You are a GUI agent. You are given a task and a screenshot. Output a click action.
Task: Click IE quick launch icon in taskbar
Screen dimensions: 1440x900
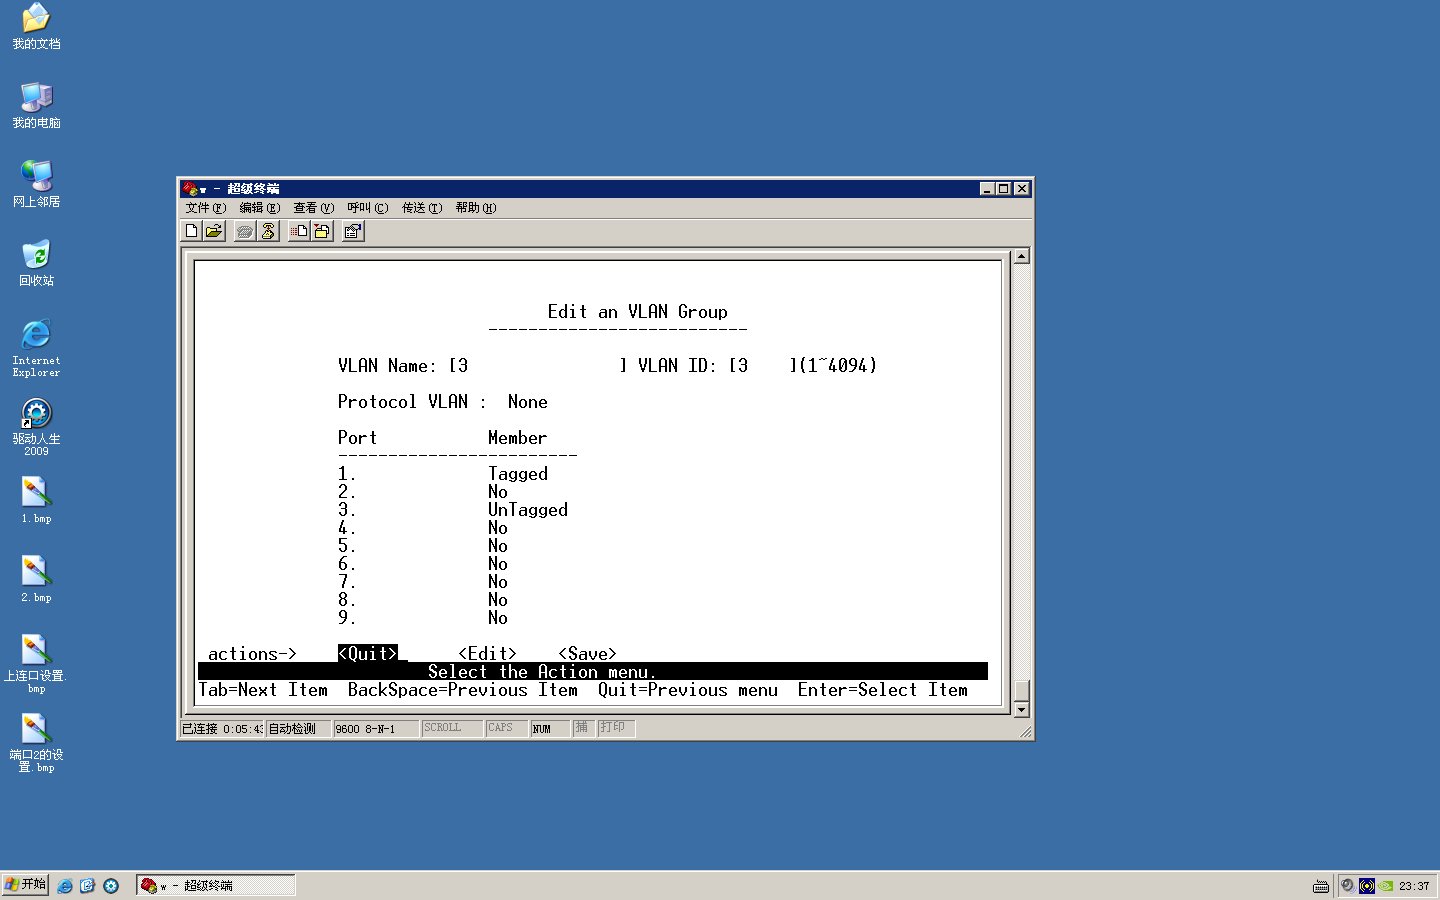tap(65, 886)
